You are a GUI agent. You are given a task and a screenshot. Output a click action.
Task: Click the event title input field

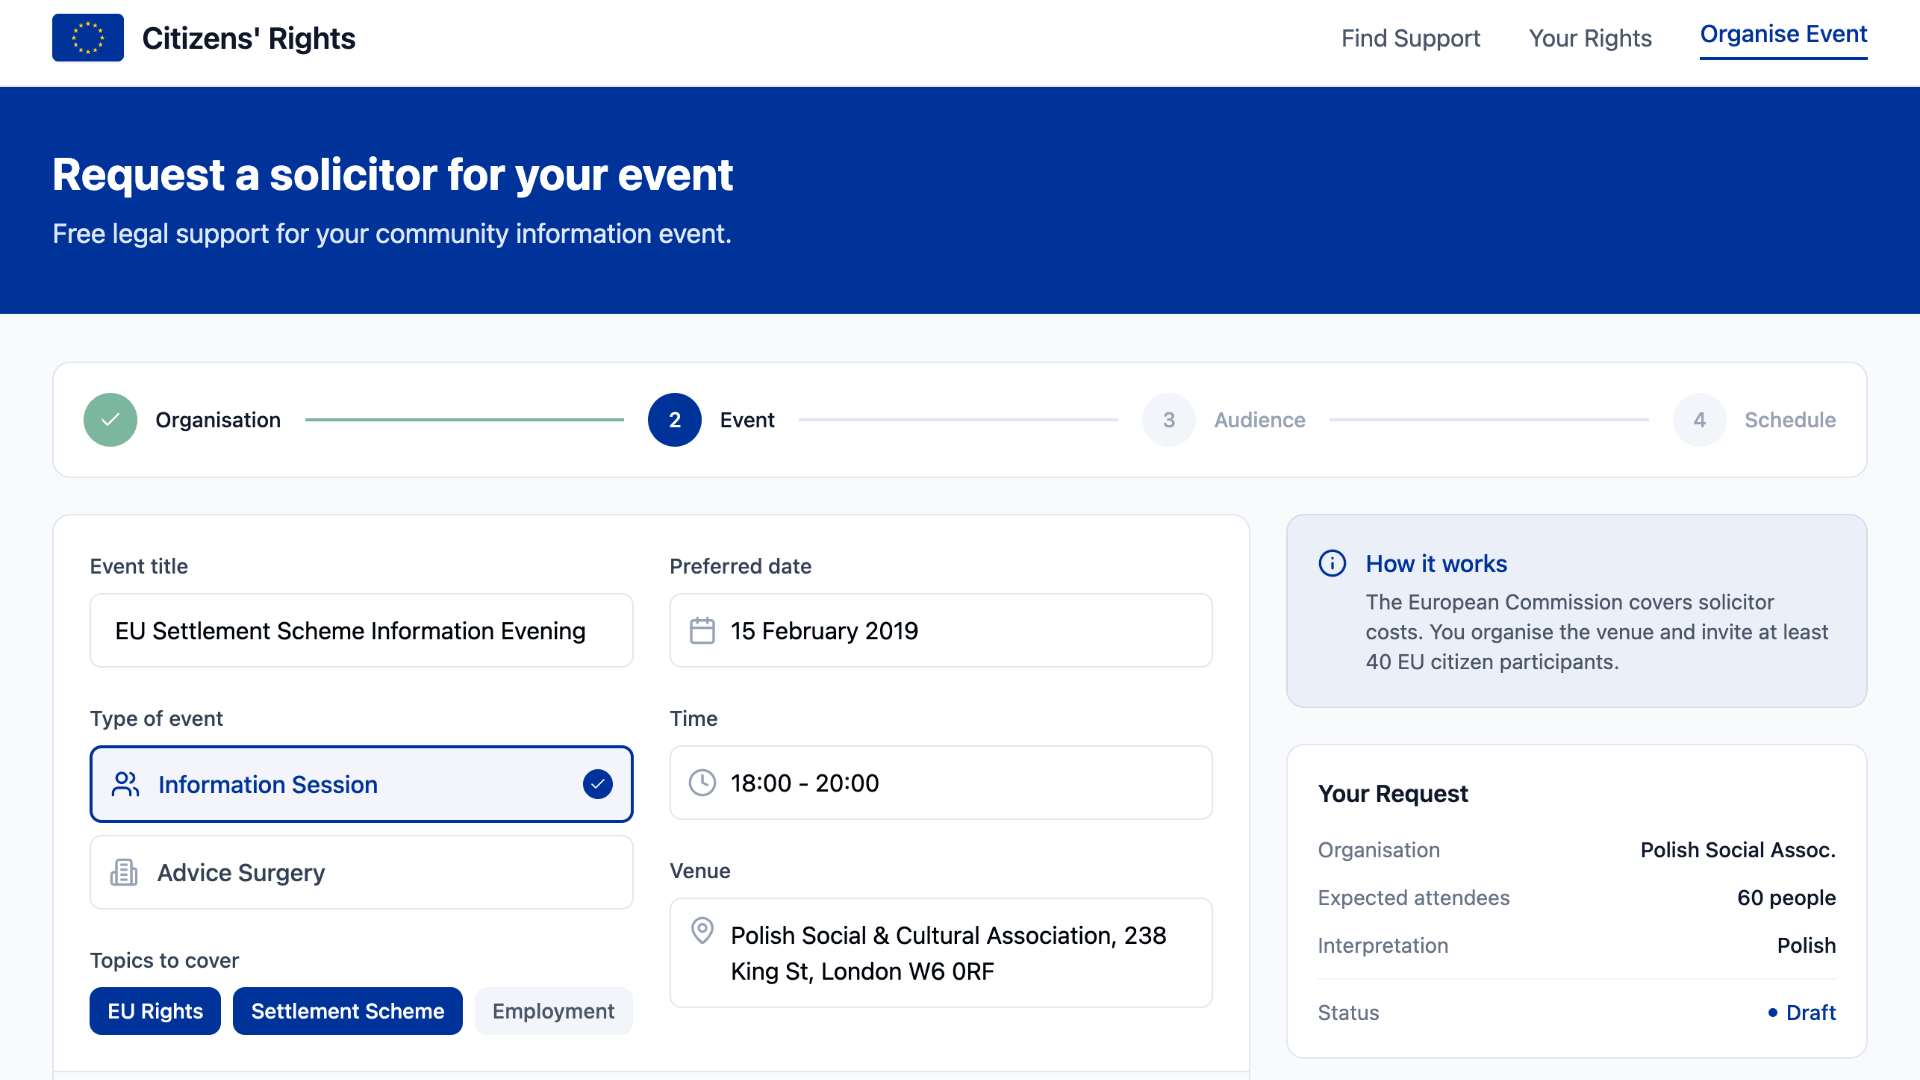click(360, 630)
